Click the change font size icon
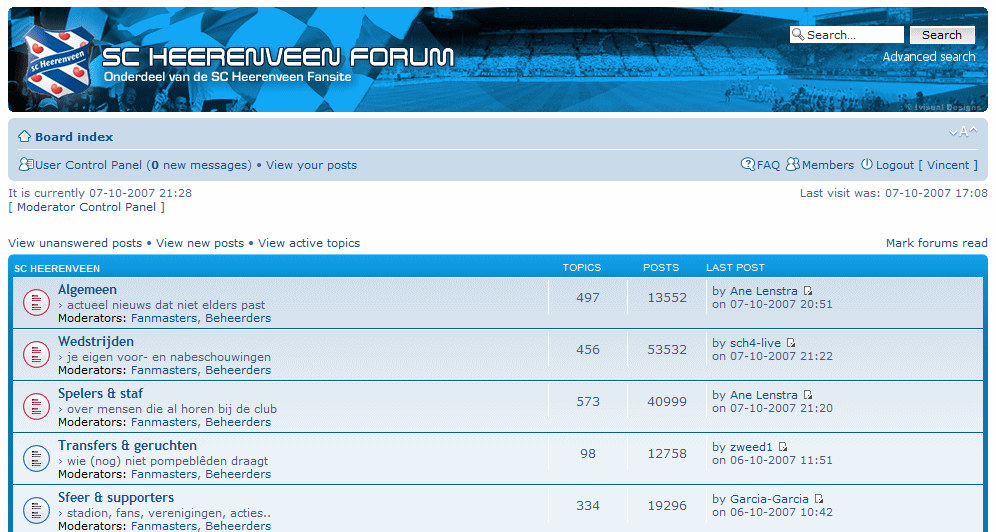Image resolution: width=996 pixels, height=532 pixels. point(963,132)
